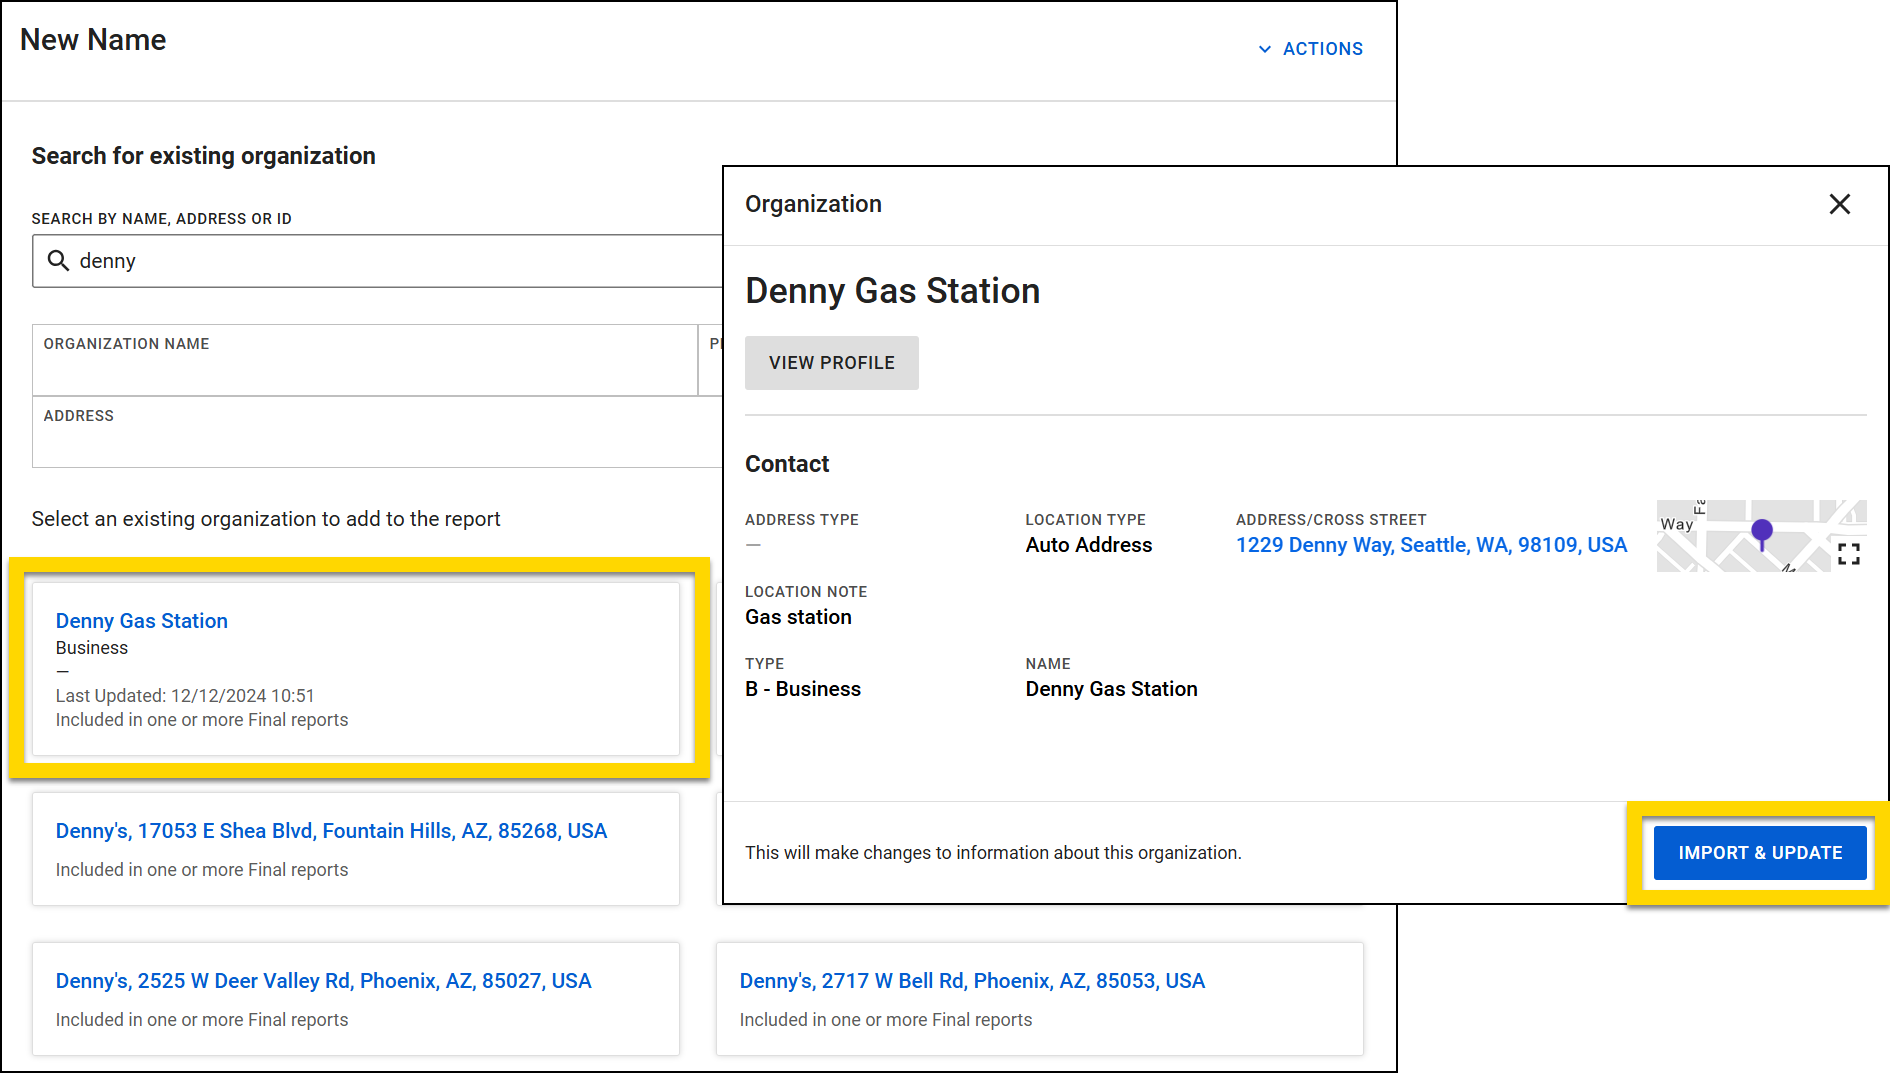1890x1073 pixels.
Task: Click the search magnifier icon
Action: point(59,261)
